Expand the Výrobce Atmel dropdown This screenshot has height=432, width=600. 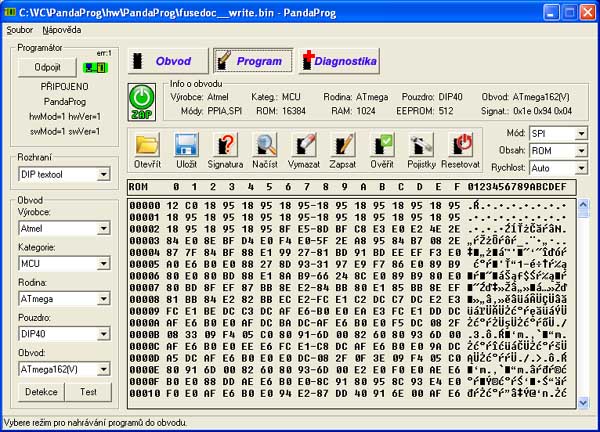[103, 228]
